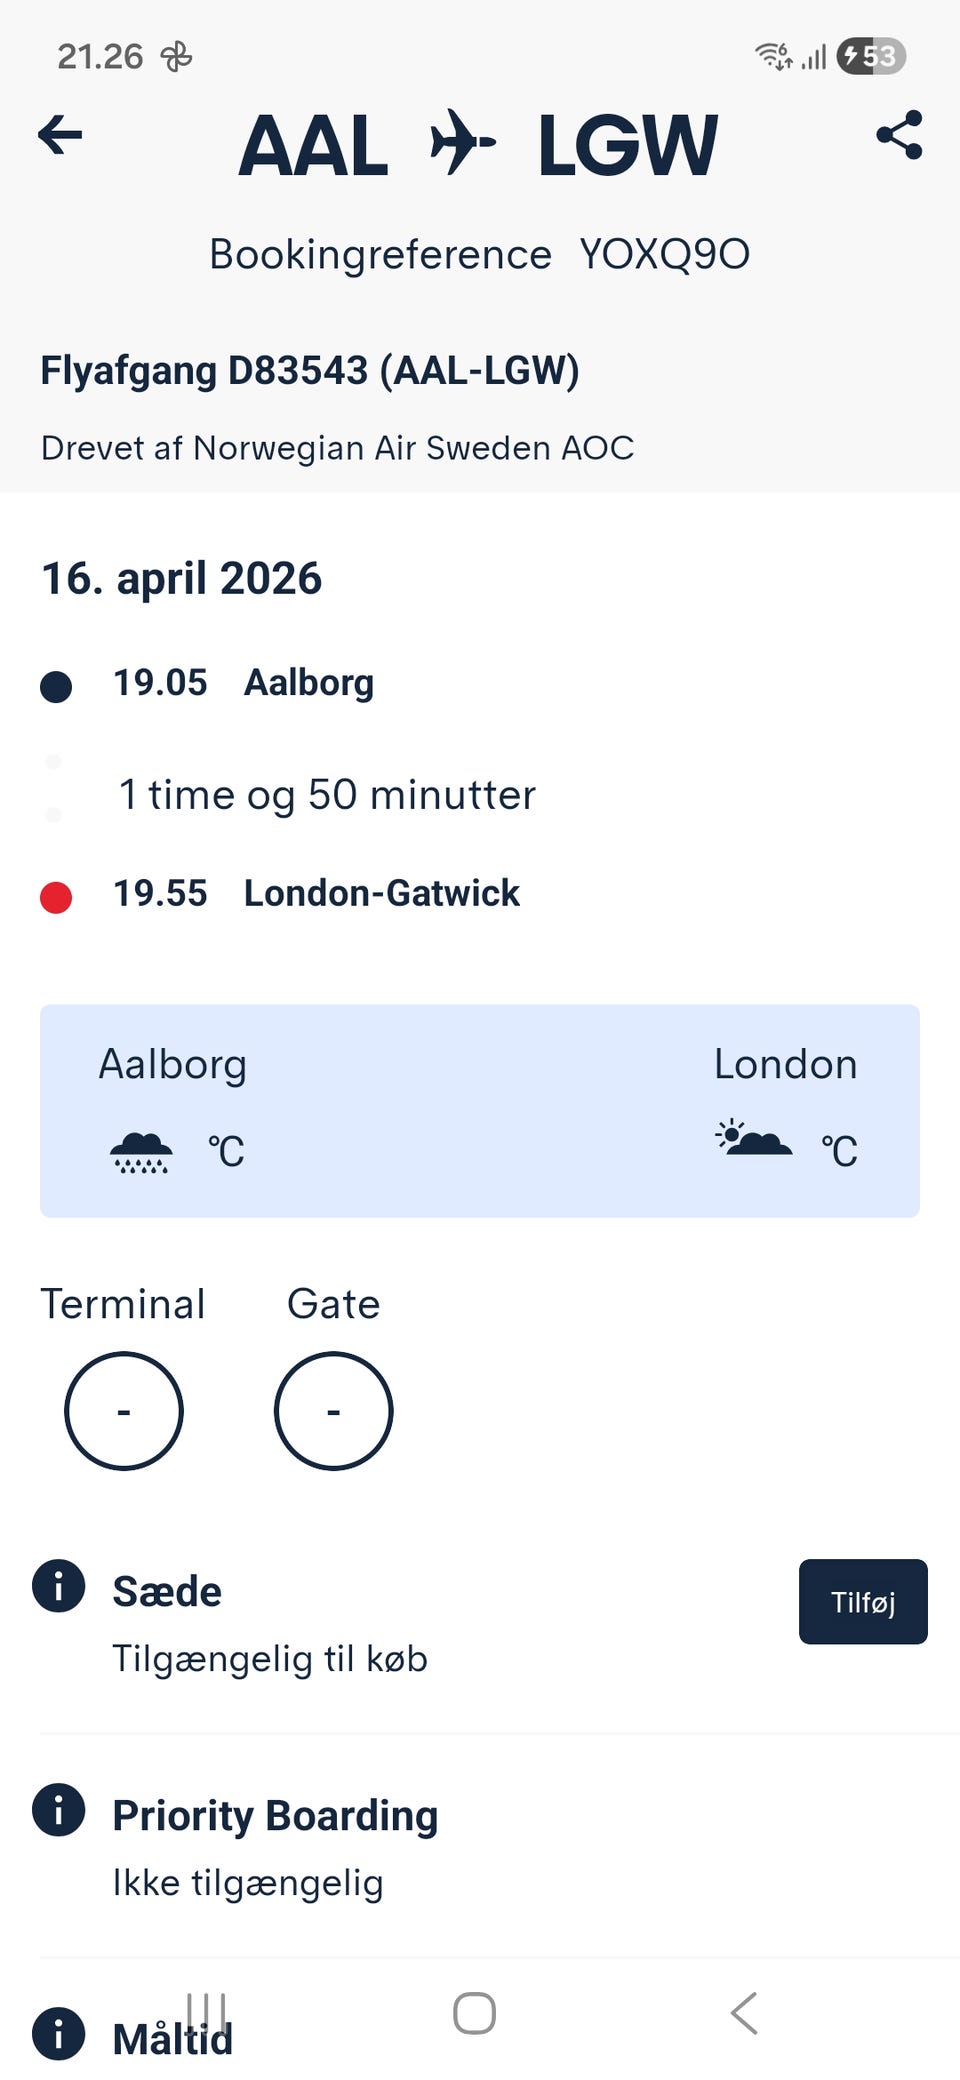
Task: Tap the info icon beside Sæde
Action: 59,1585
